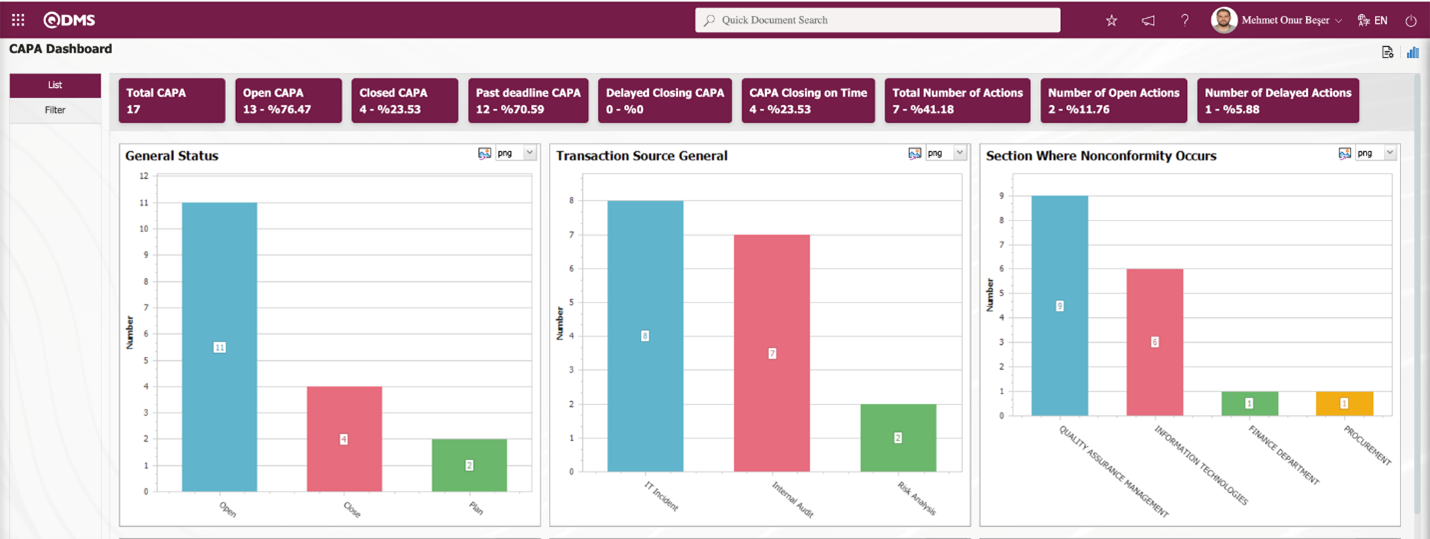The height and width of the screenshot is (539, 1430).
Task: Click Section Where Nonconformity Occurs title
Action: pyautogui.click(x=1101, y=156)
